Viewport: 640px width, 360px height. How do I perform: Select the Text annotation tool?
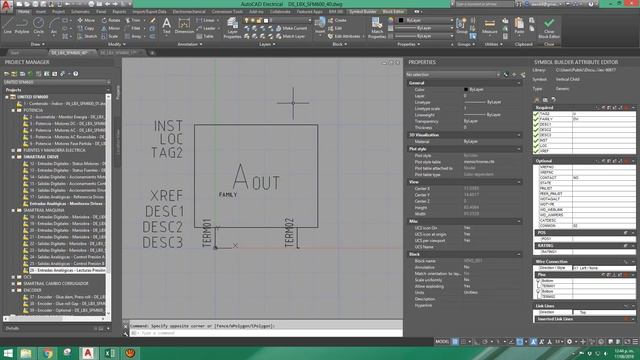tap(167, 25)
